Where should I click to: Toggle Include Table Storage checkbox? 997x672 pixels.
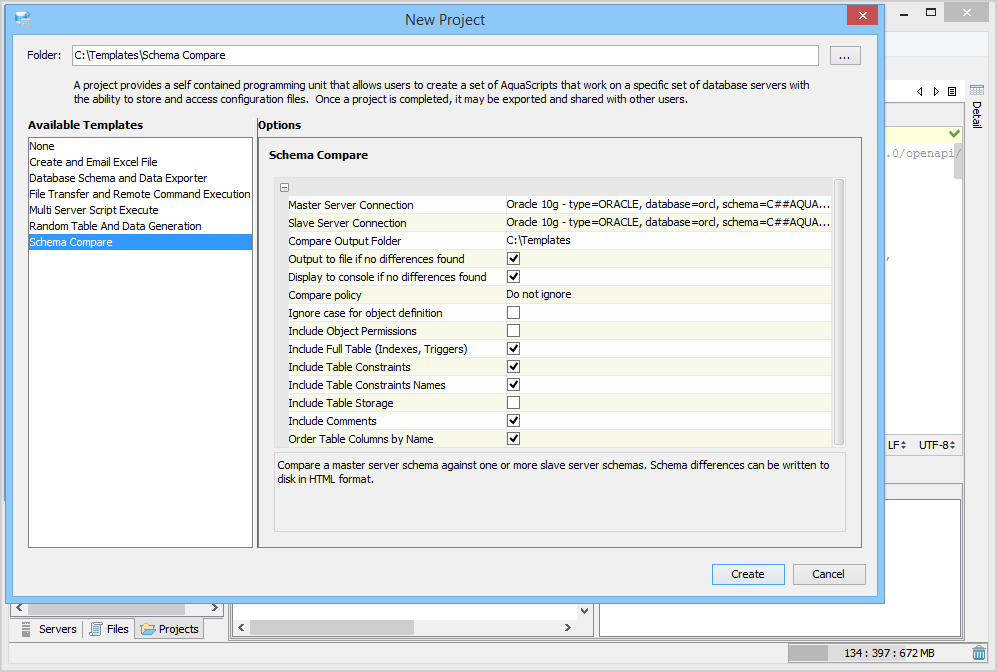tap(513, 403)
